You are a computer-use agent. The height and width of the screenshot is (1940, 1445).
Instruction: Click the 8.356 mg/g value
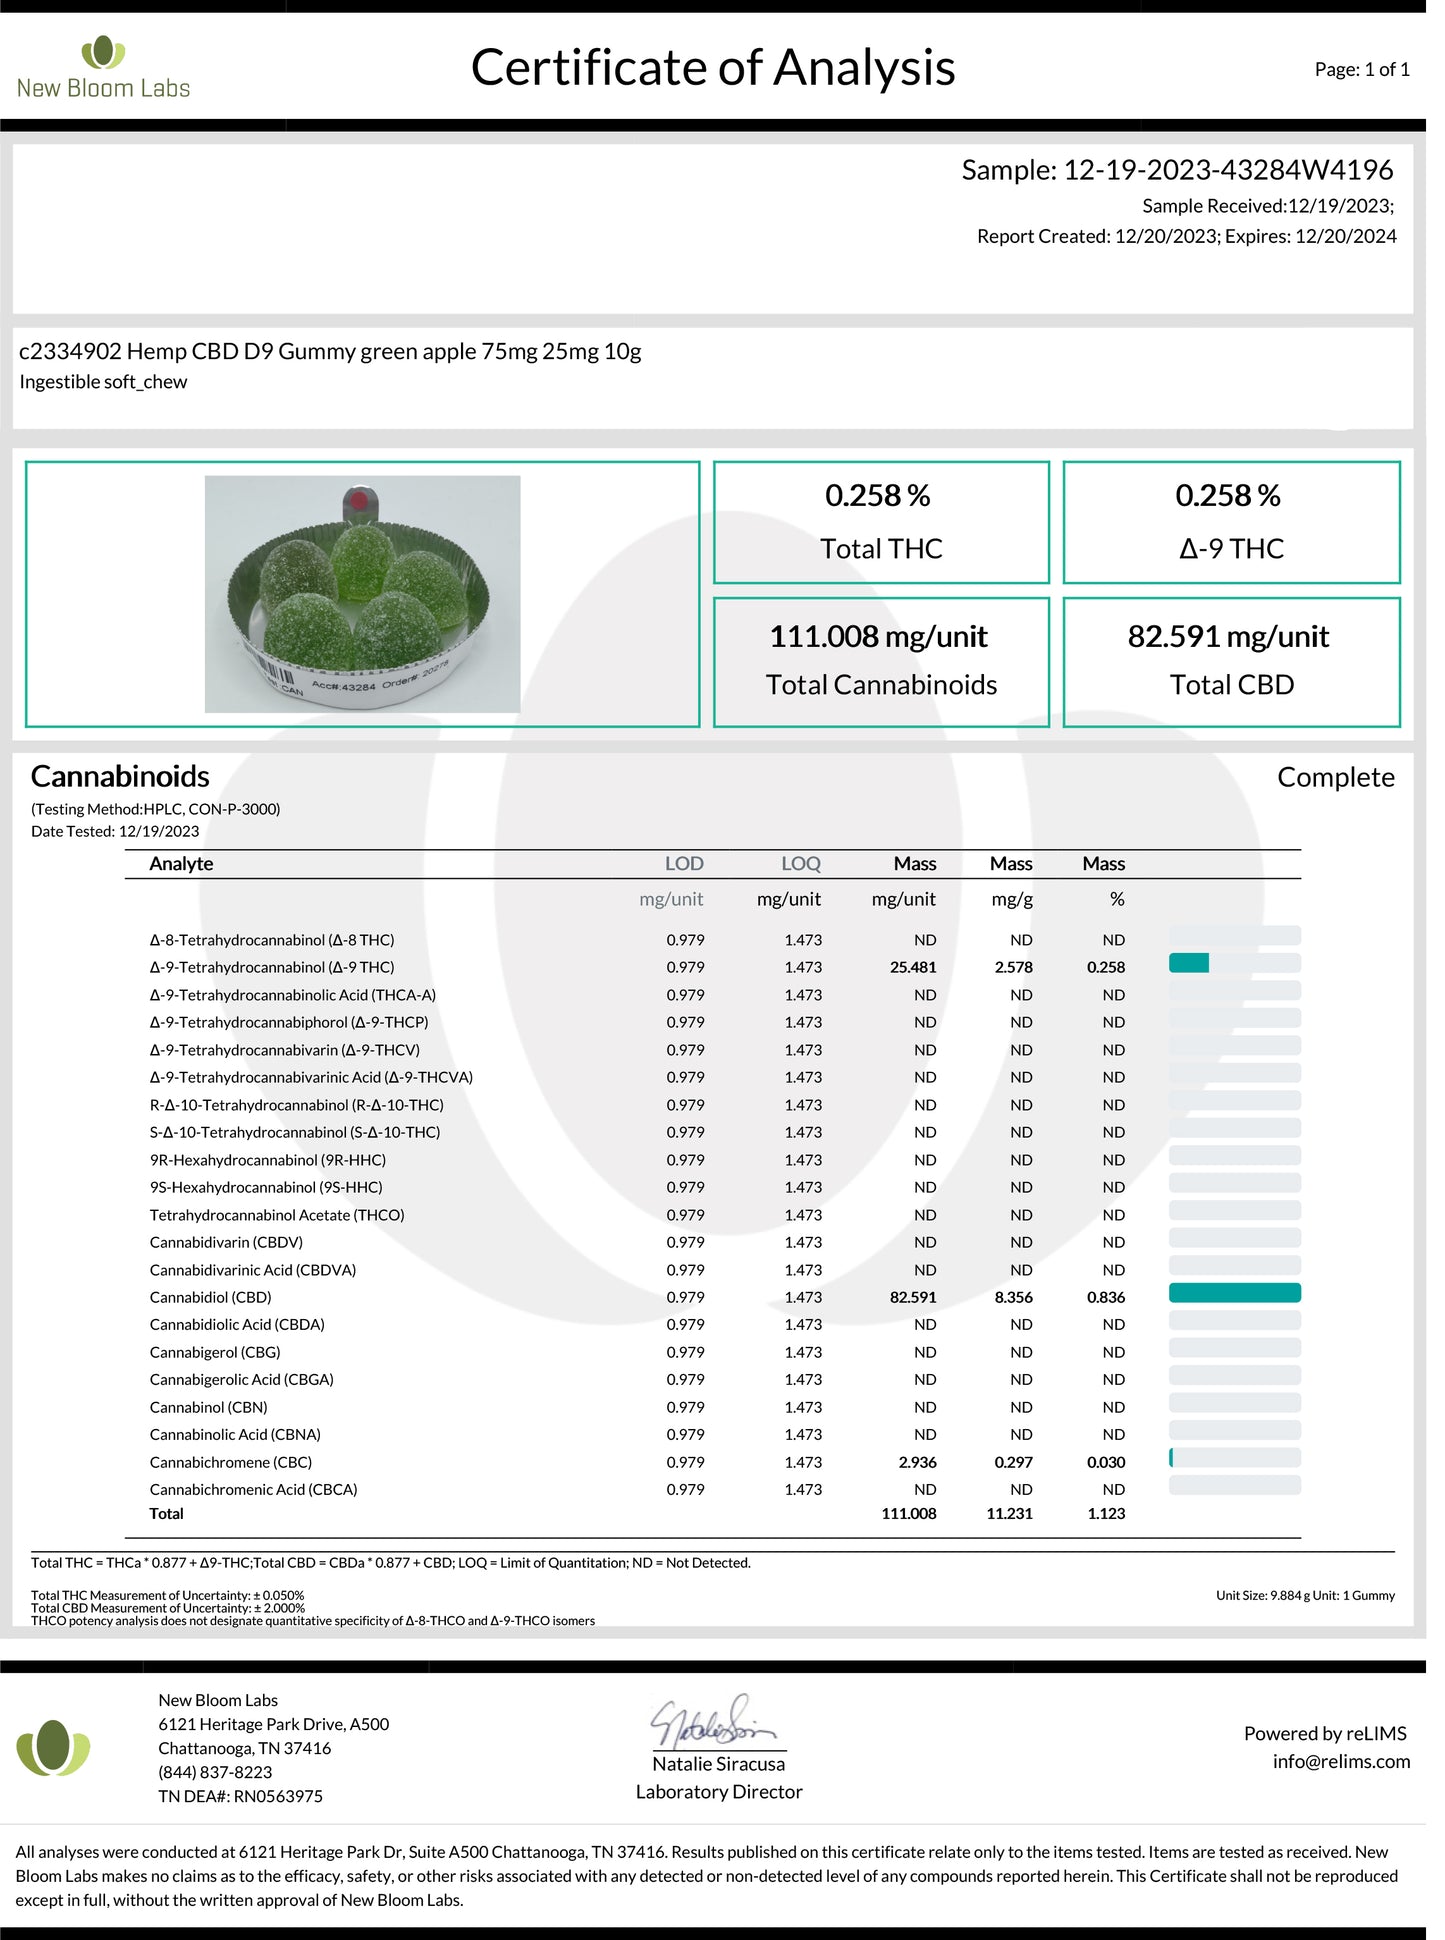pos(1013,1297)
